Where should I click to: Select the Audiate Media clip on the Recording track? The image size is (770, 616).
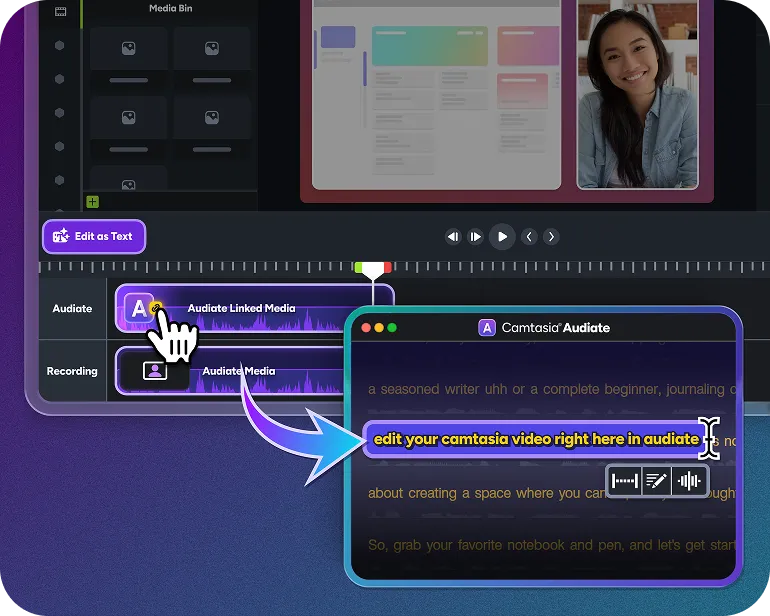click(x=231, y=371)
